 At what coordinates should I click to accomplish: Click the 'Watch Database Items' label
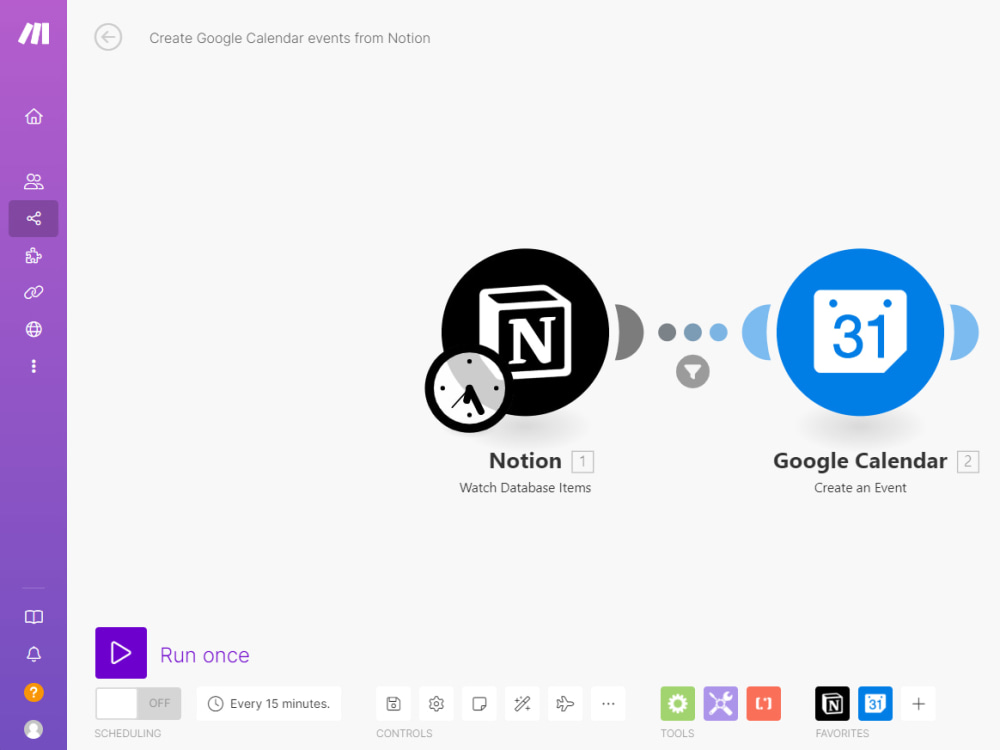tap(526, 488)
